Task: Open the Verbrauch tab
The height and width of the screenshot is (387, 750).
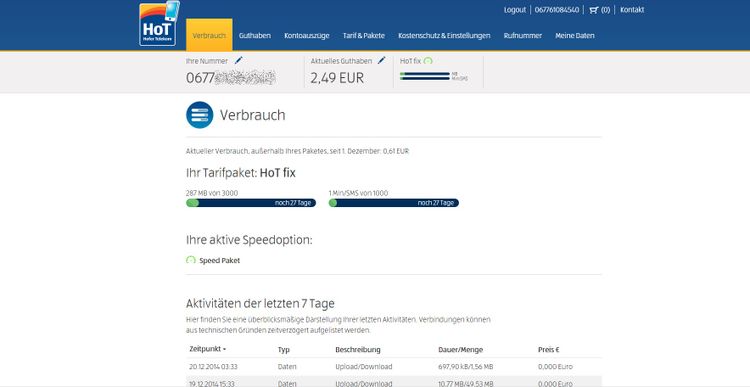Action: point(209,35)
